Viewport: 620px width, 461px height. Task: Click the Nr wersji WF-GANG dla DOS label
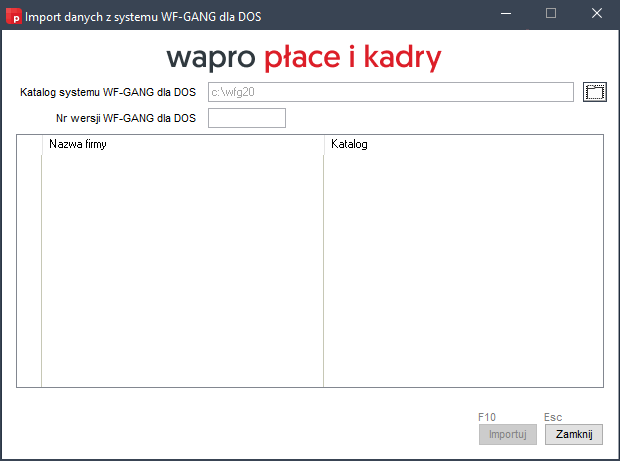(x=126, y=118)
